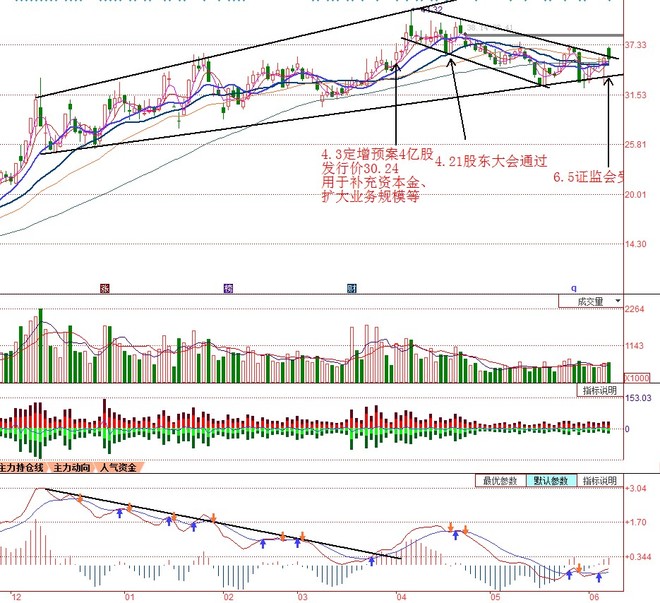Image resolution: width=660 pixels, height=603 pixels.
Task: Click 最优参数 button
Action: click(500, 481)
